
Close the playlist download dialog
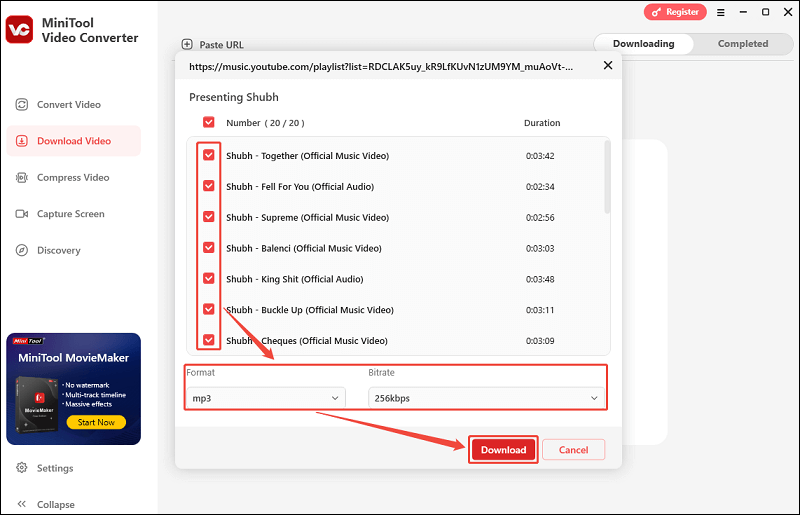608,65
